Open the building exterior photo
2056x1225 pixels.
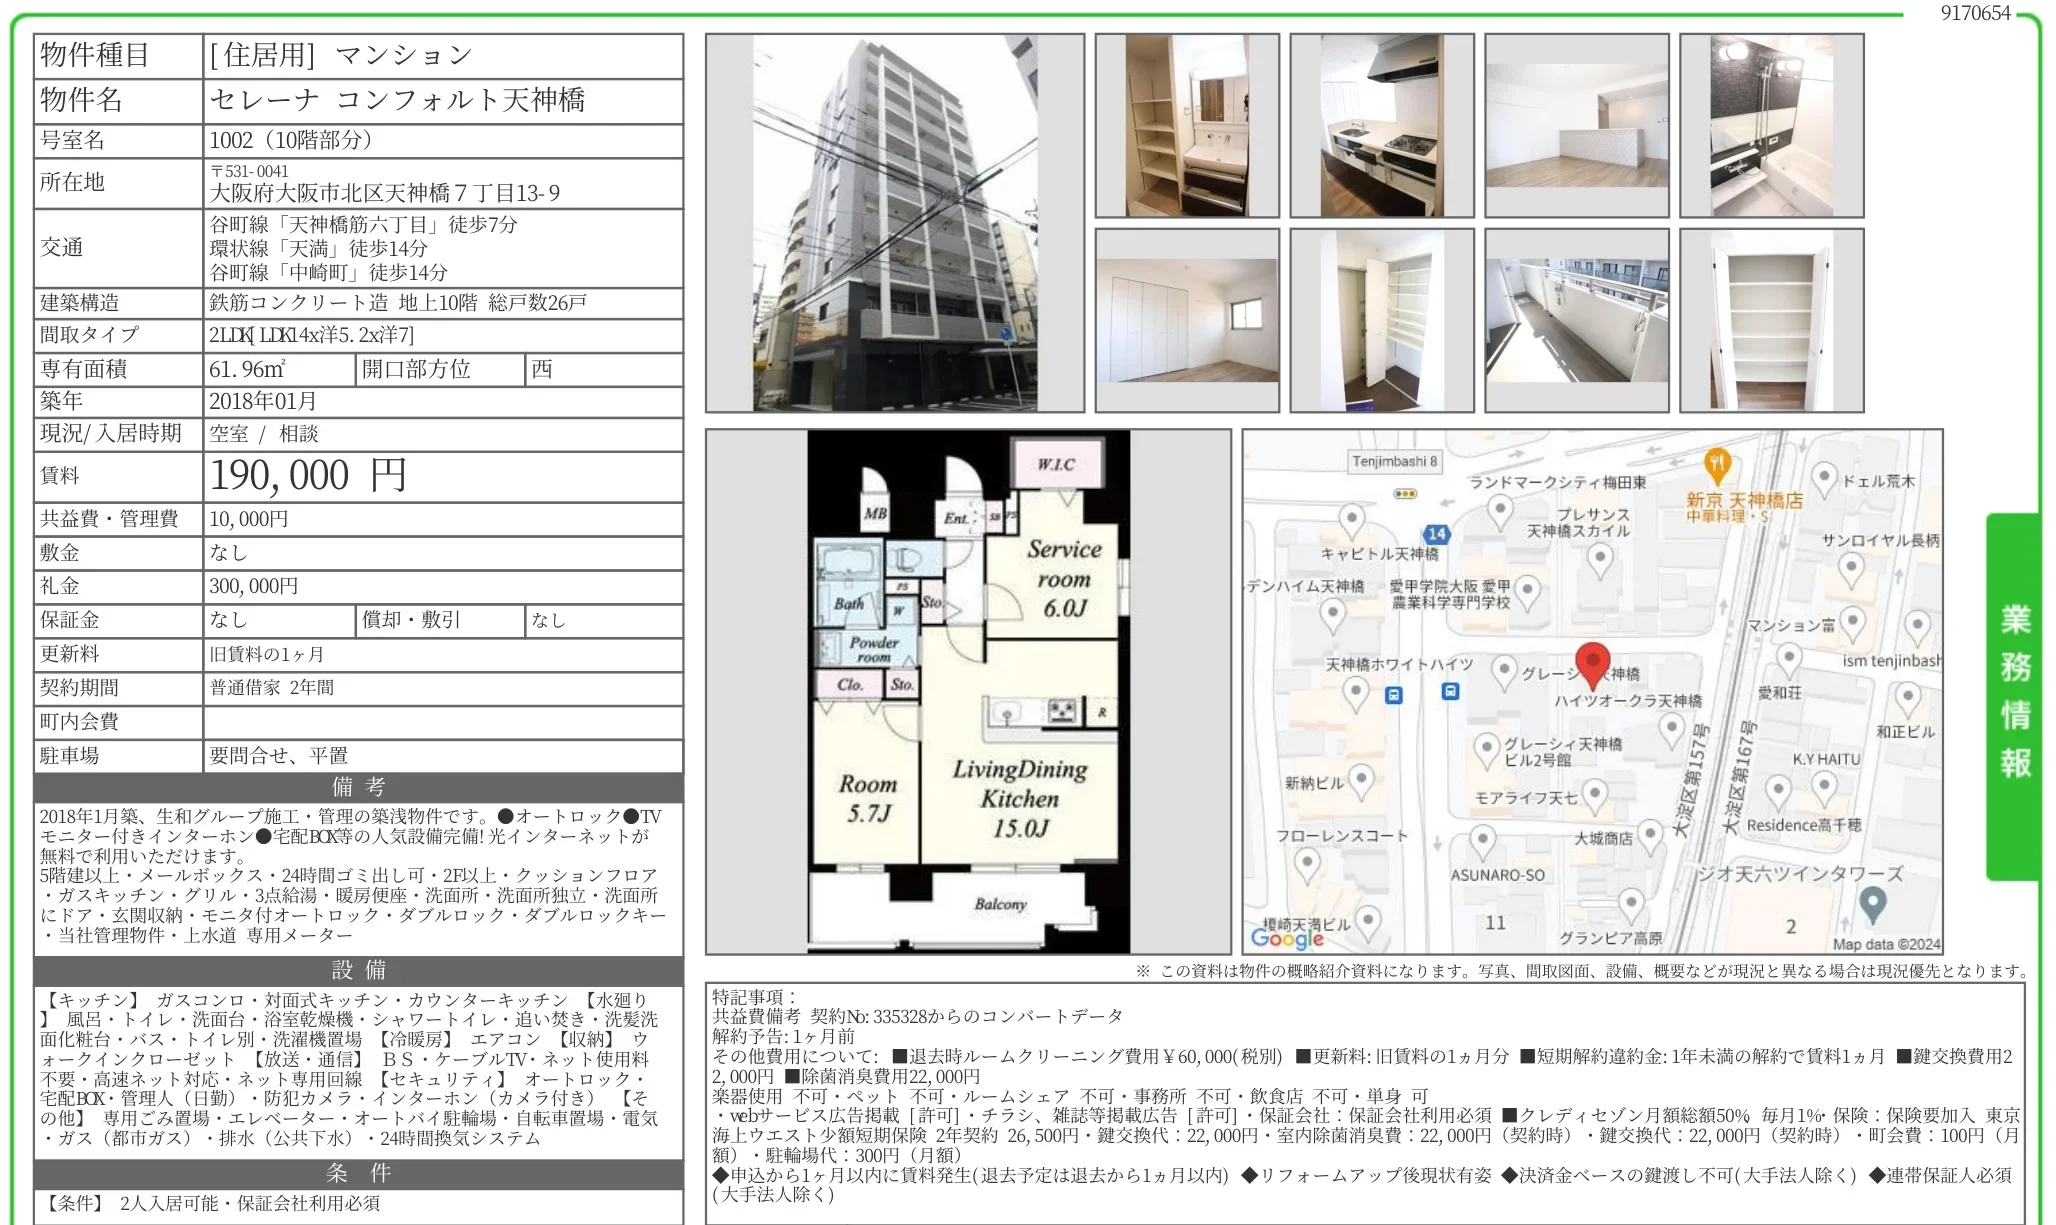(x=894, y=223)
